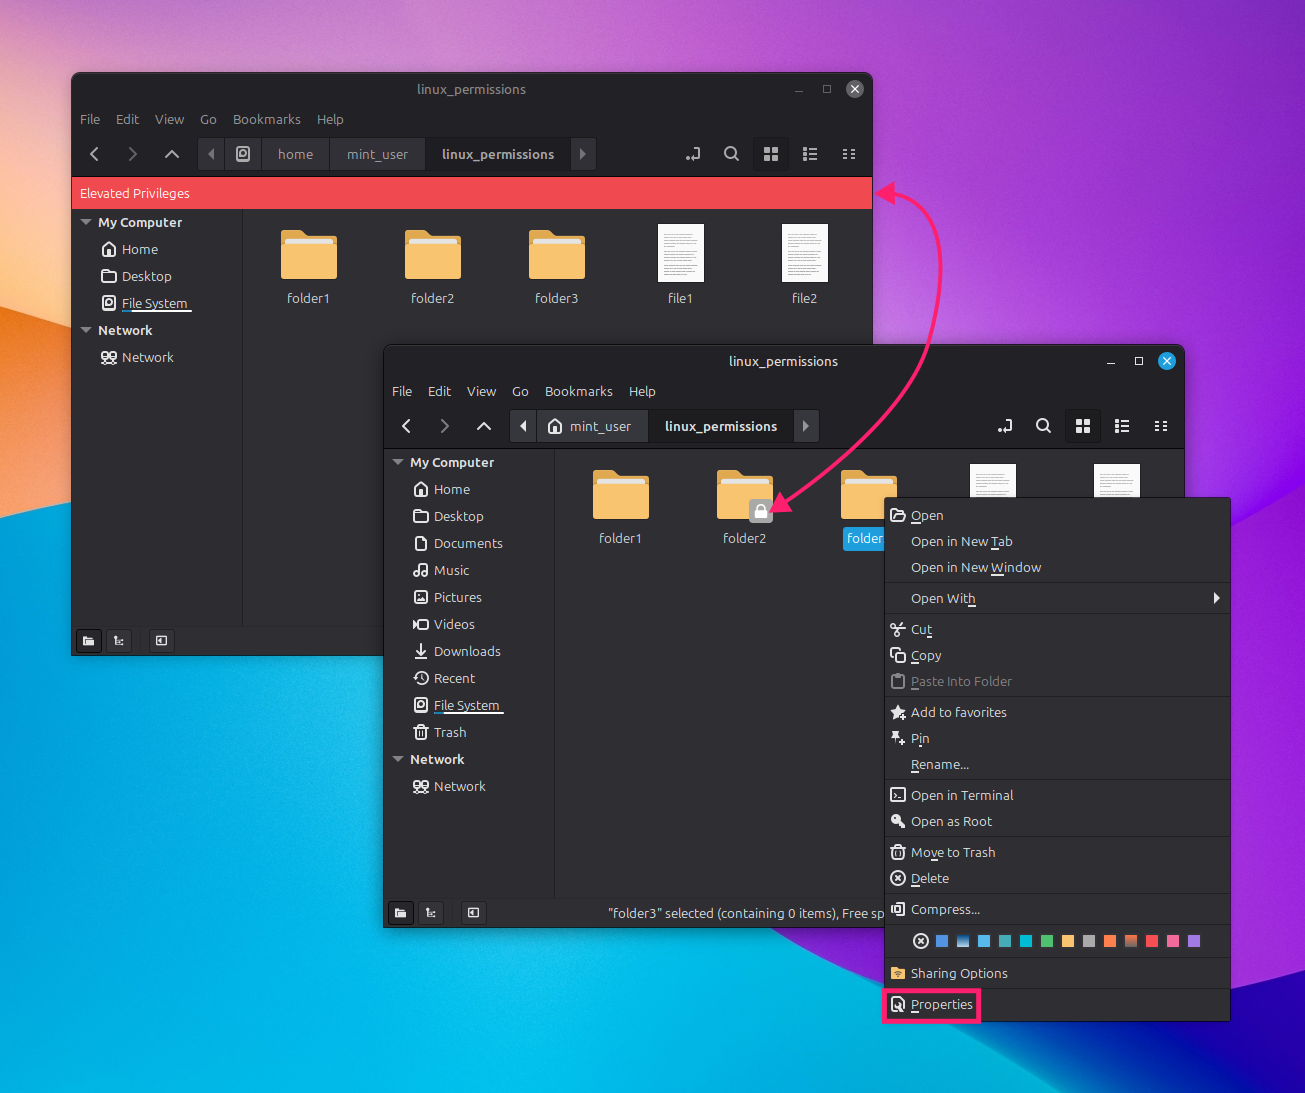Choose Add to Favorites in context menu

coord(1057,712)
